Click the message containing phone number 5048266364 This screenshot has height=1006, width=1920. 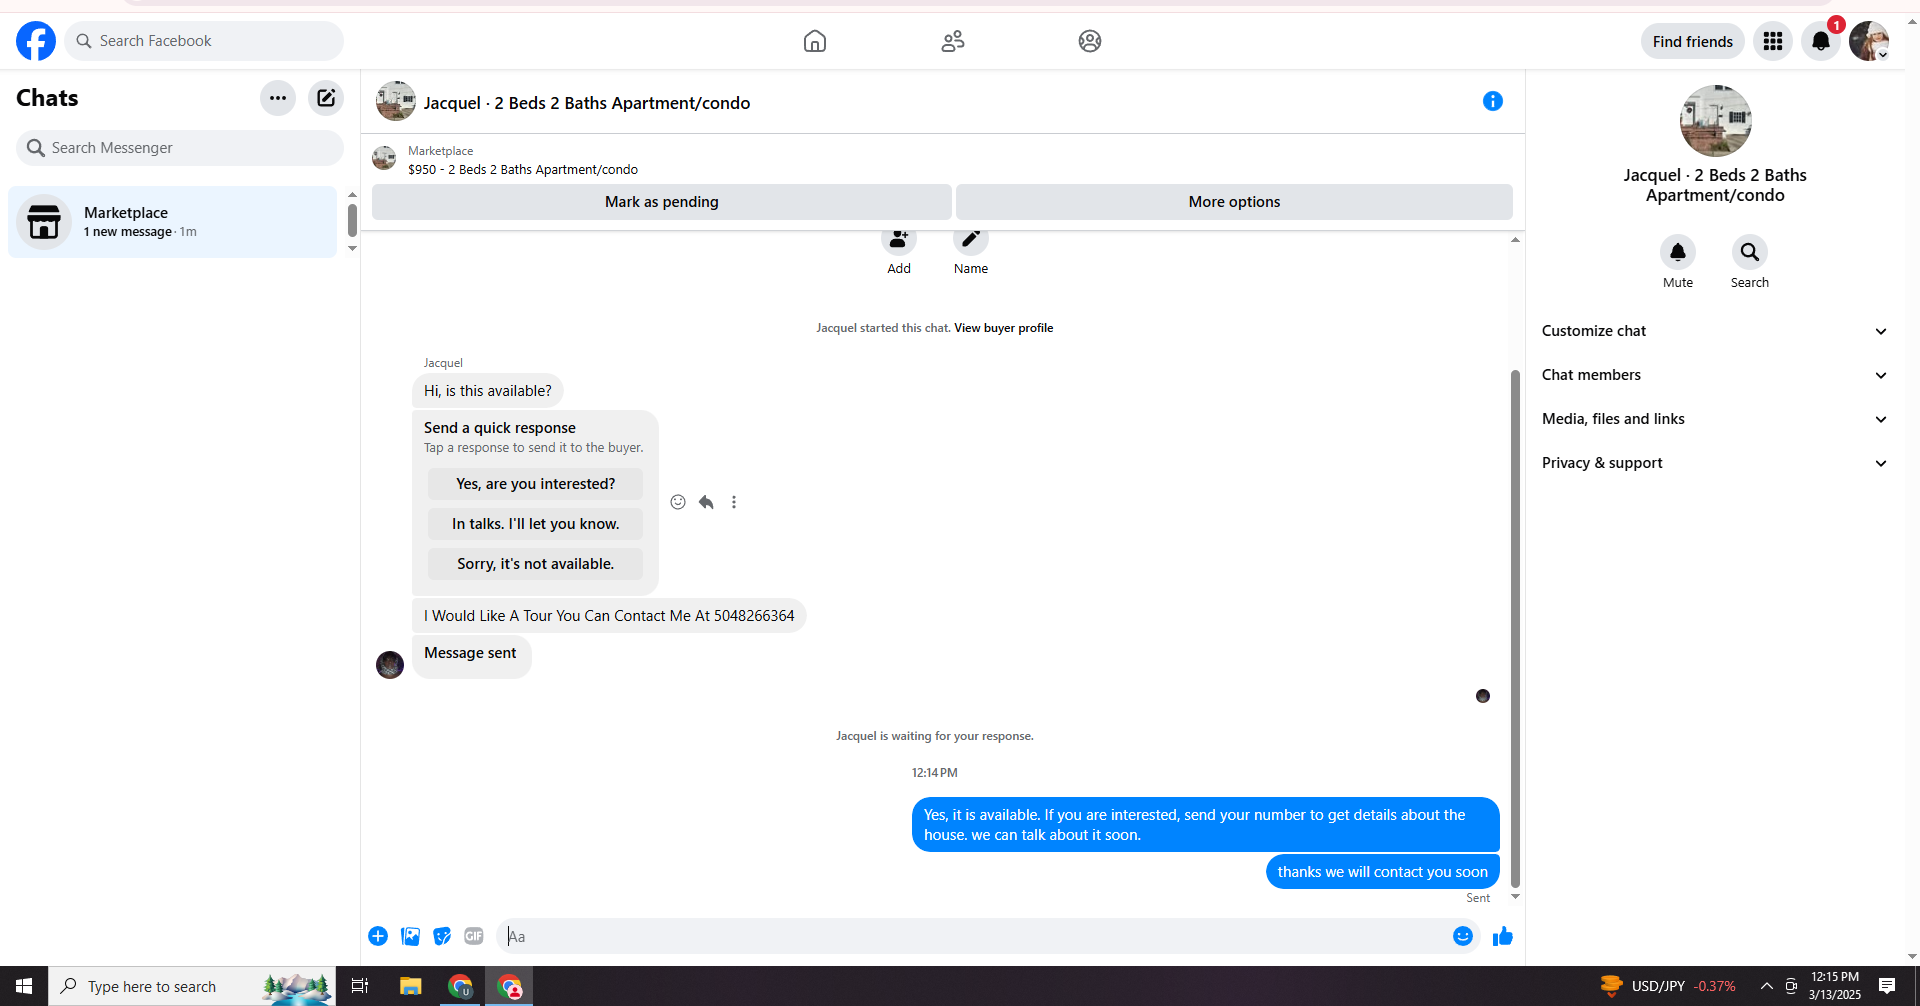609,616
